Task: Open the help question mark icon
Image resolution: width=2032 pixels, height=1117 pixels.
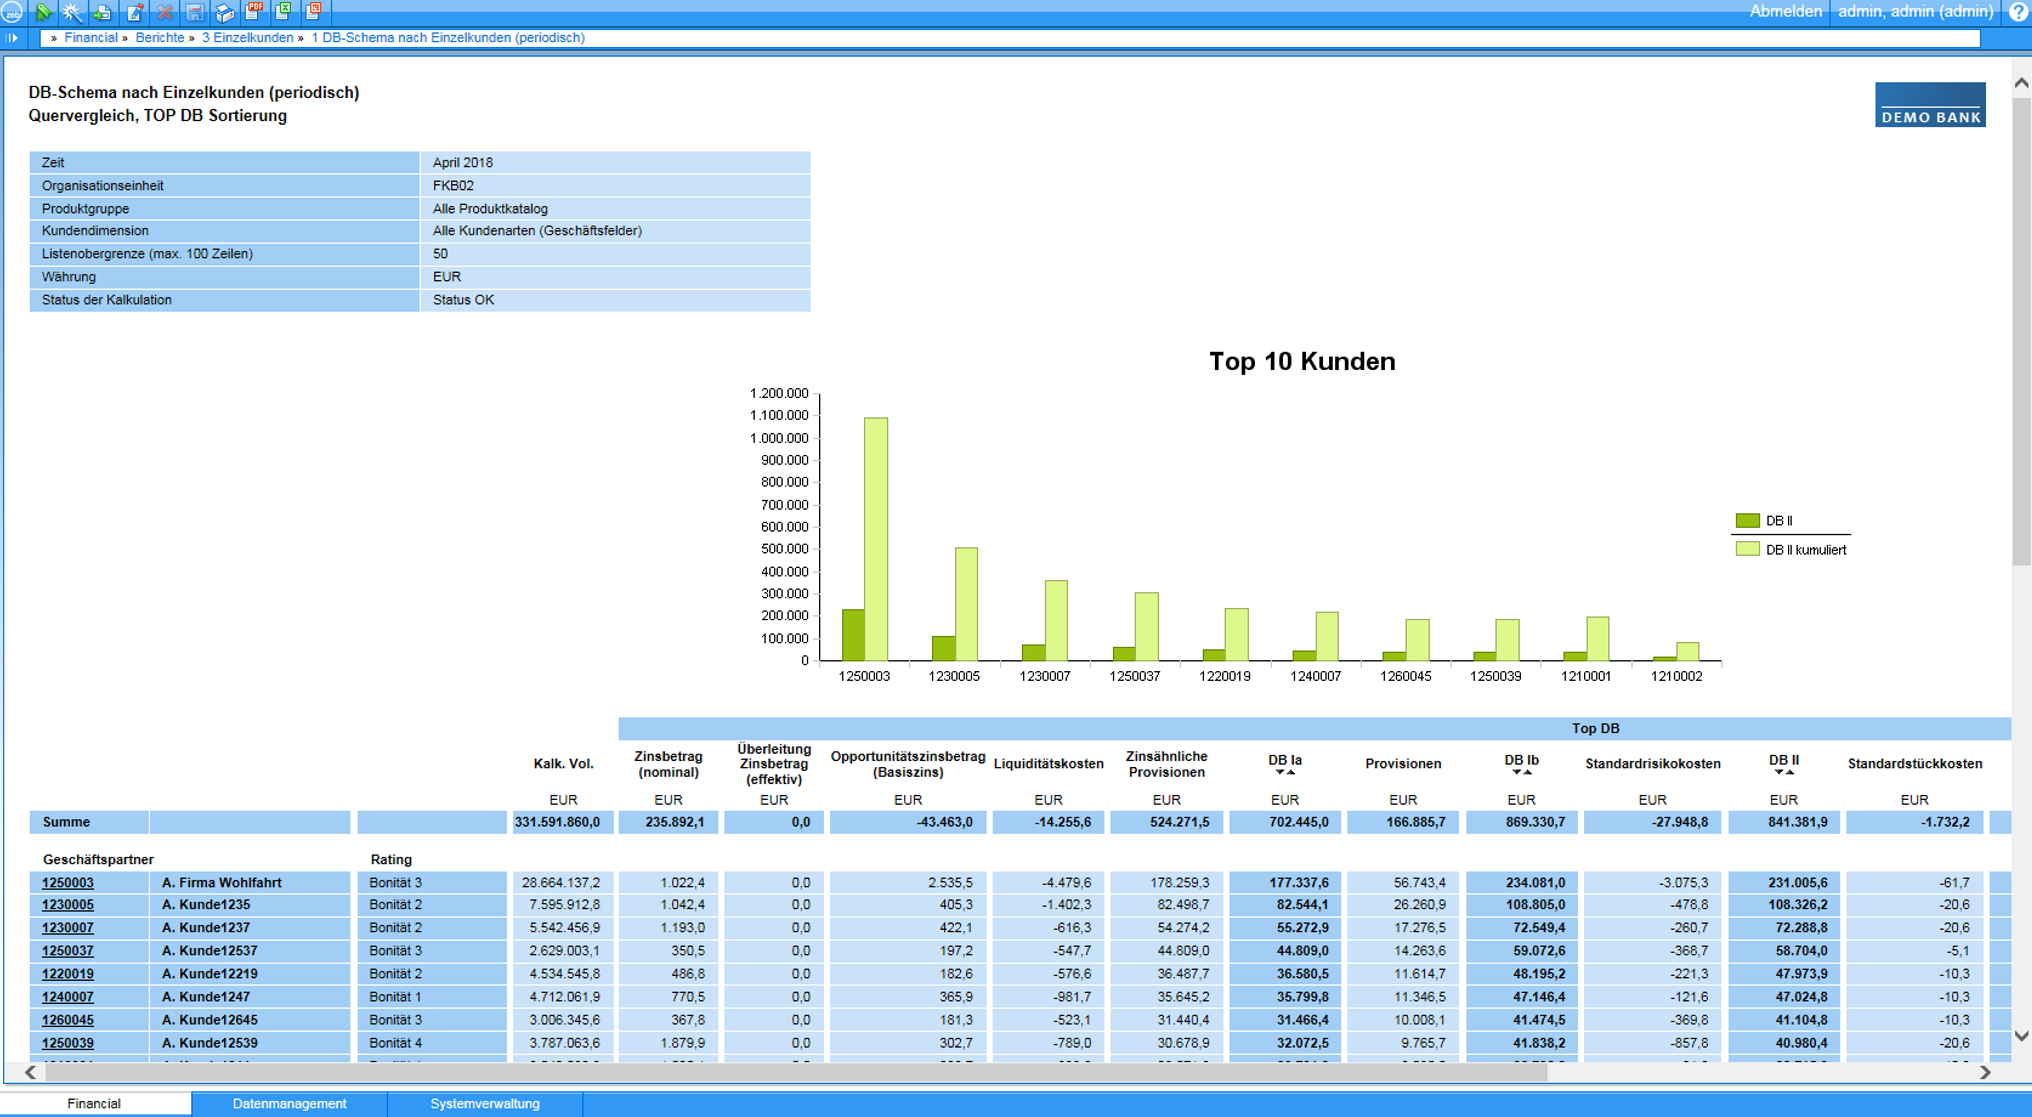Action: pyautogui.click(x=2018, y=12)
